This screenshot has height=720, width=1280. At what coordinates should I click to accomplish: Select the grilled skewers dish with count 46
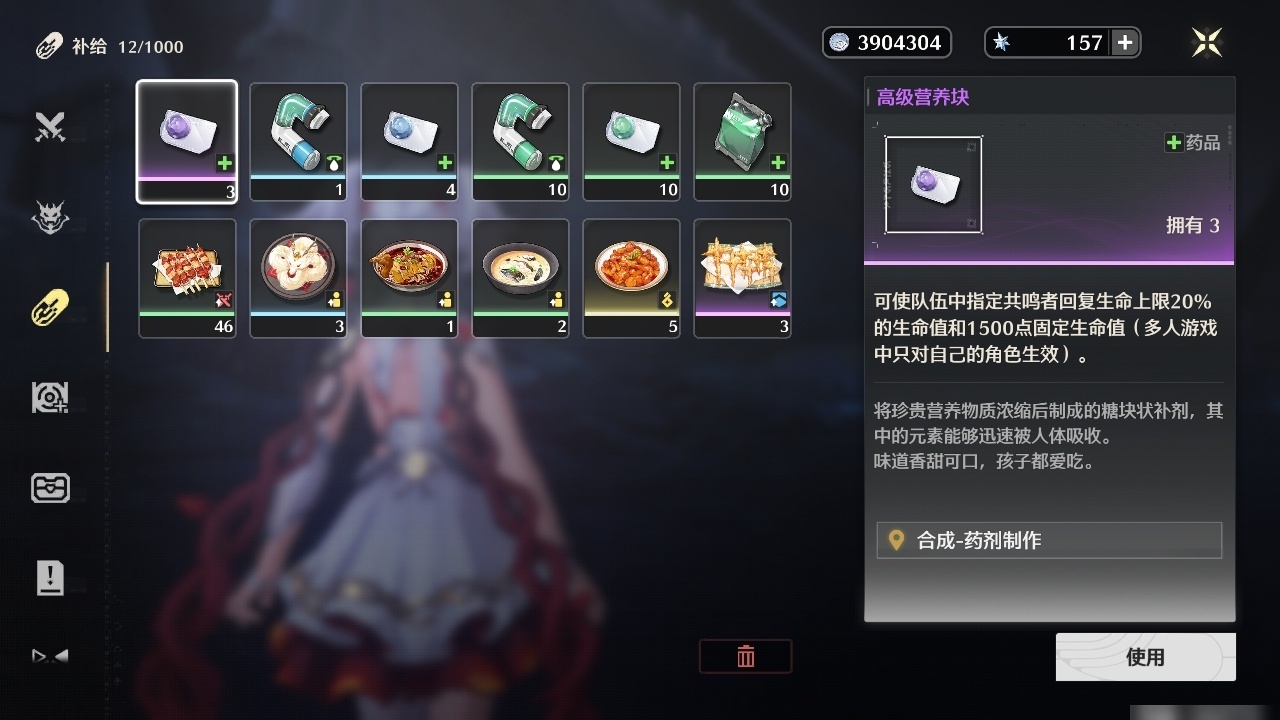click(x=187, y=278)
